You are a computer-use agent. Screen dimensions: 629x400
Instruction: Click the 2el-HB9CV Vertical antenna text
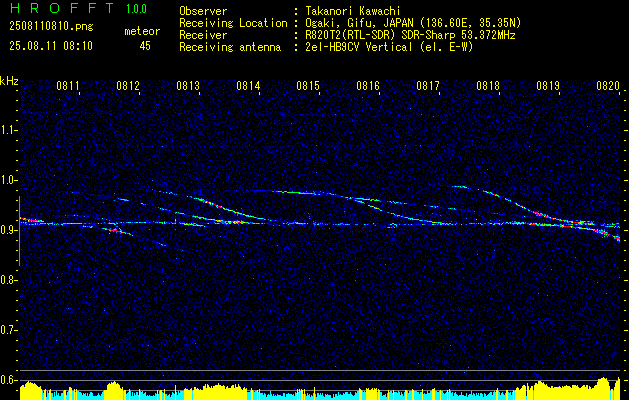389,47
